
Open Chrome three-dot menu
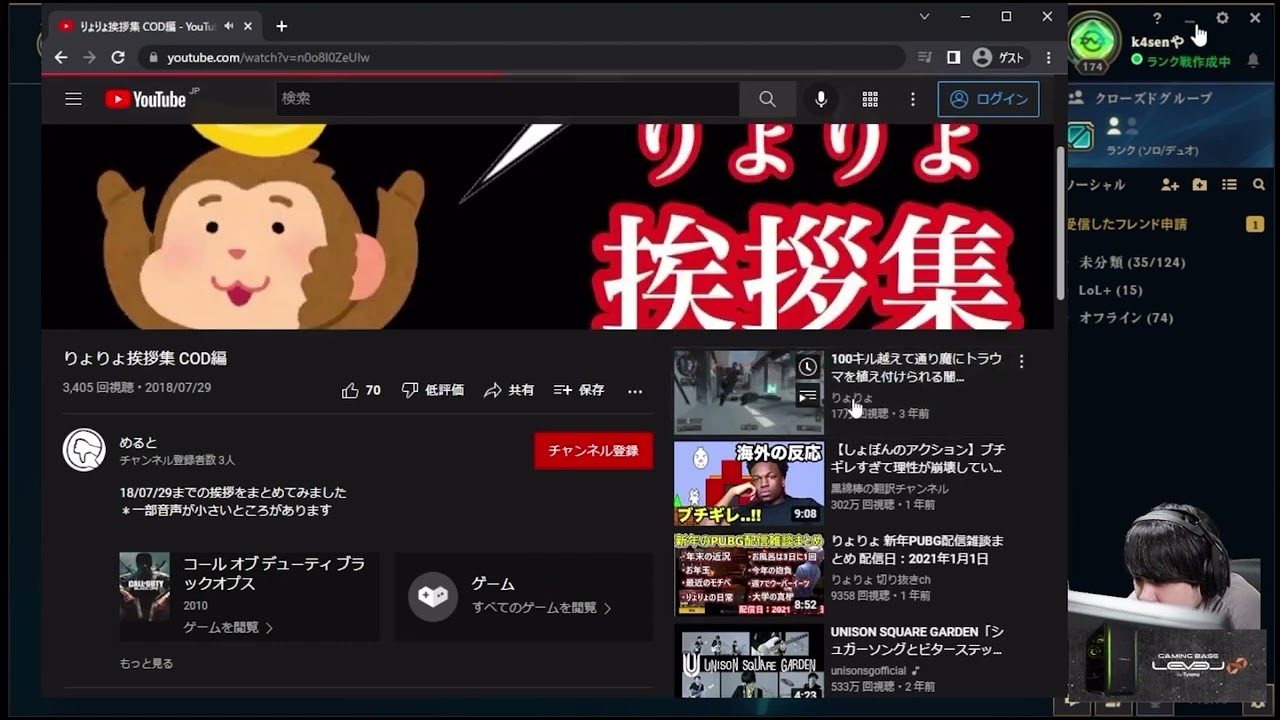click(1048, 57)
